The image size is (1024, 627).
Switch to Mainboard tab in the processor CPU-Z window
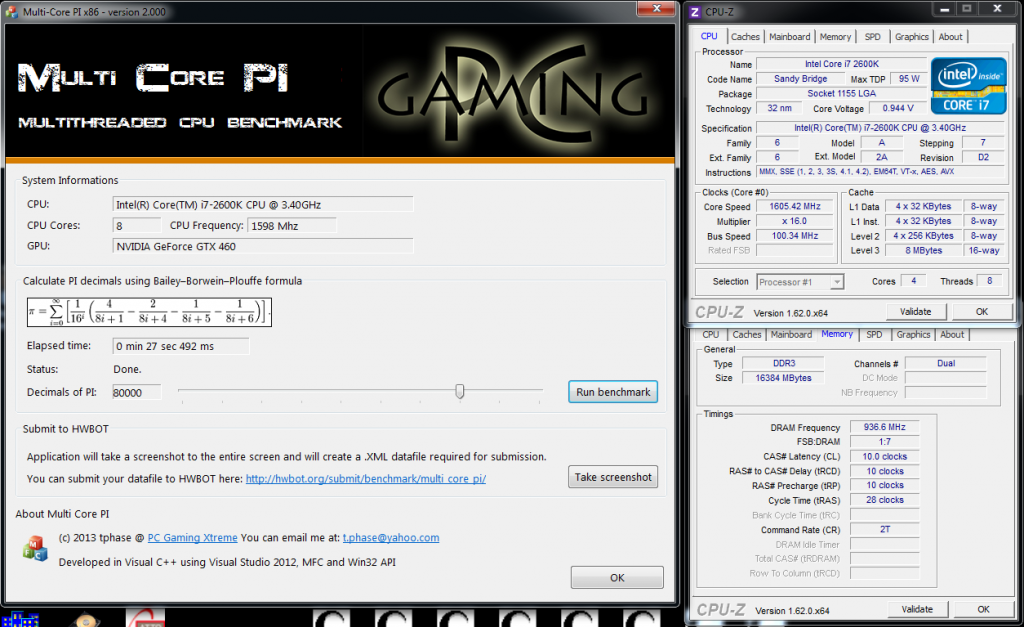(790, 37)
